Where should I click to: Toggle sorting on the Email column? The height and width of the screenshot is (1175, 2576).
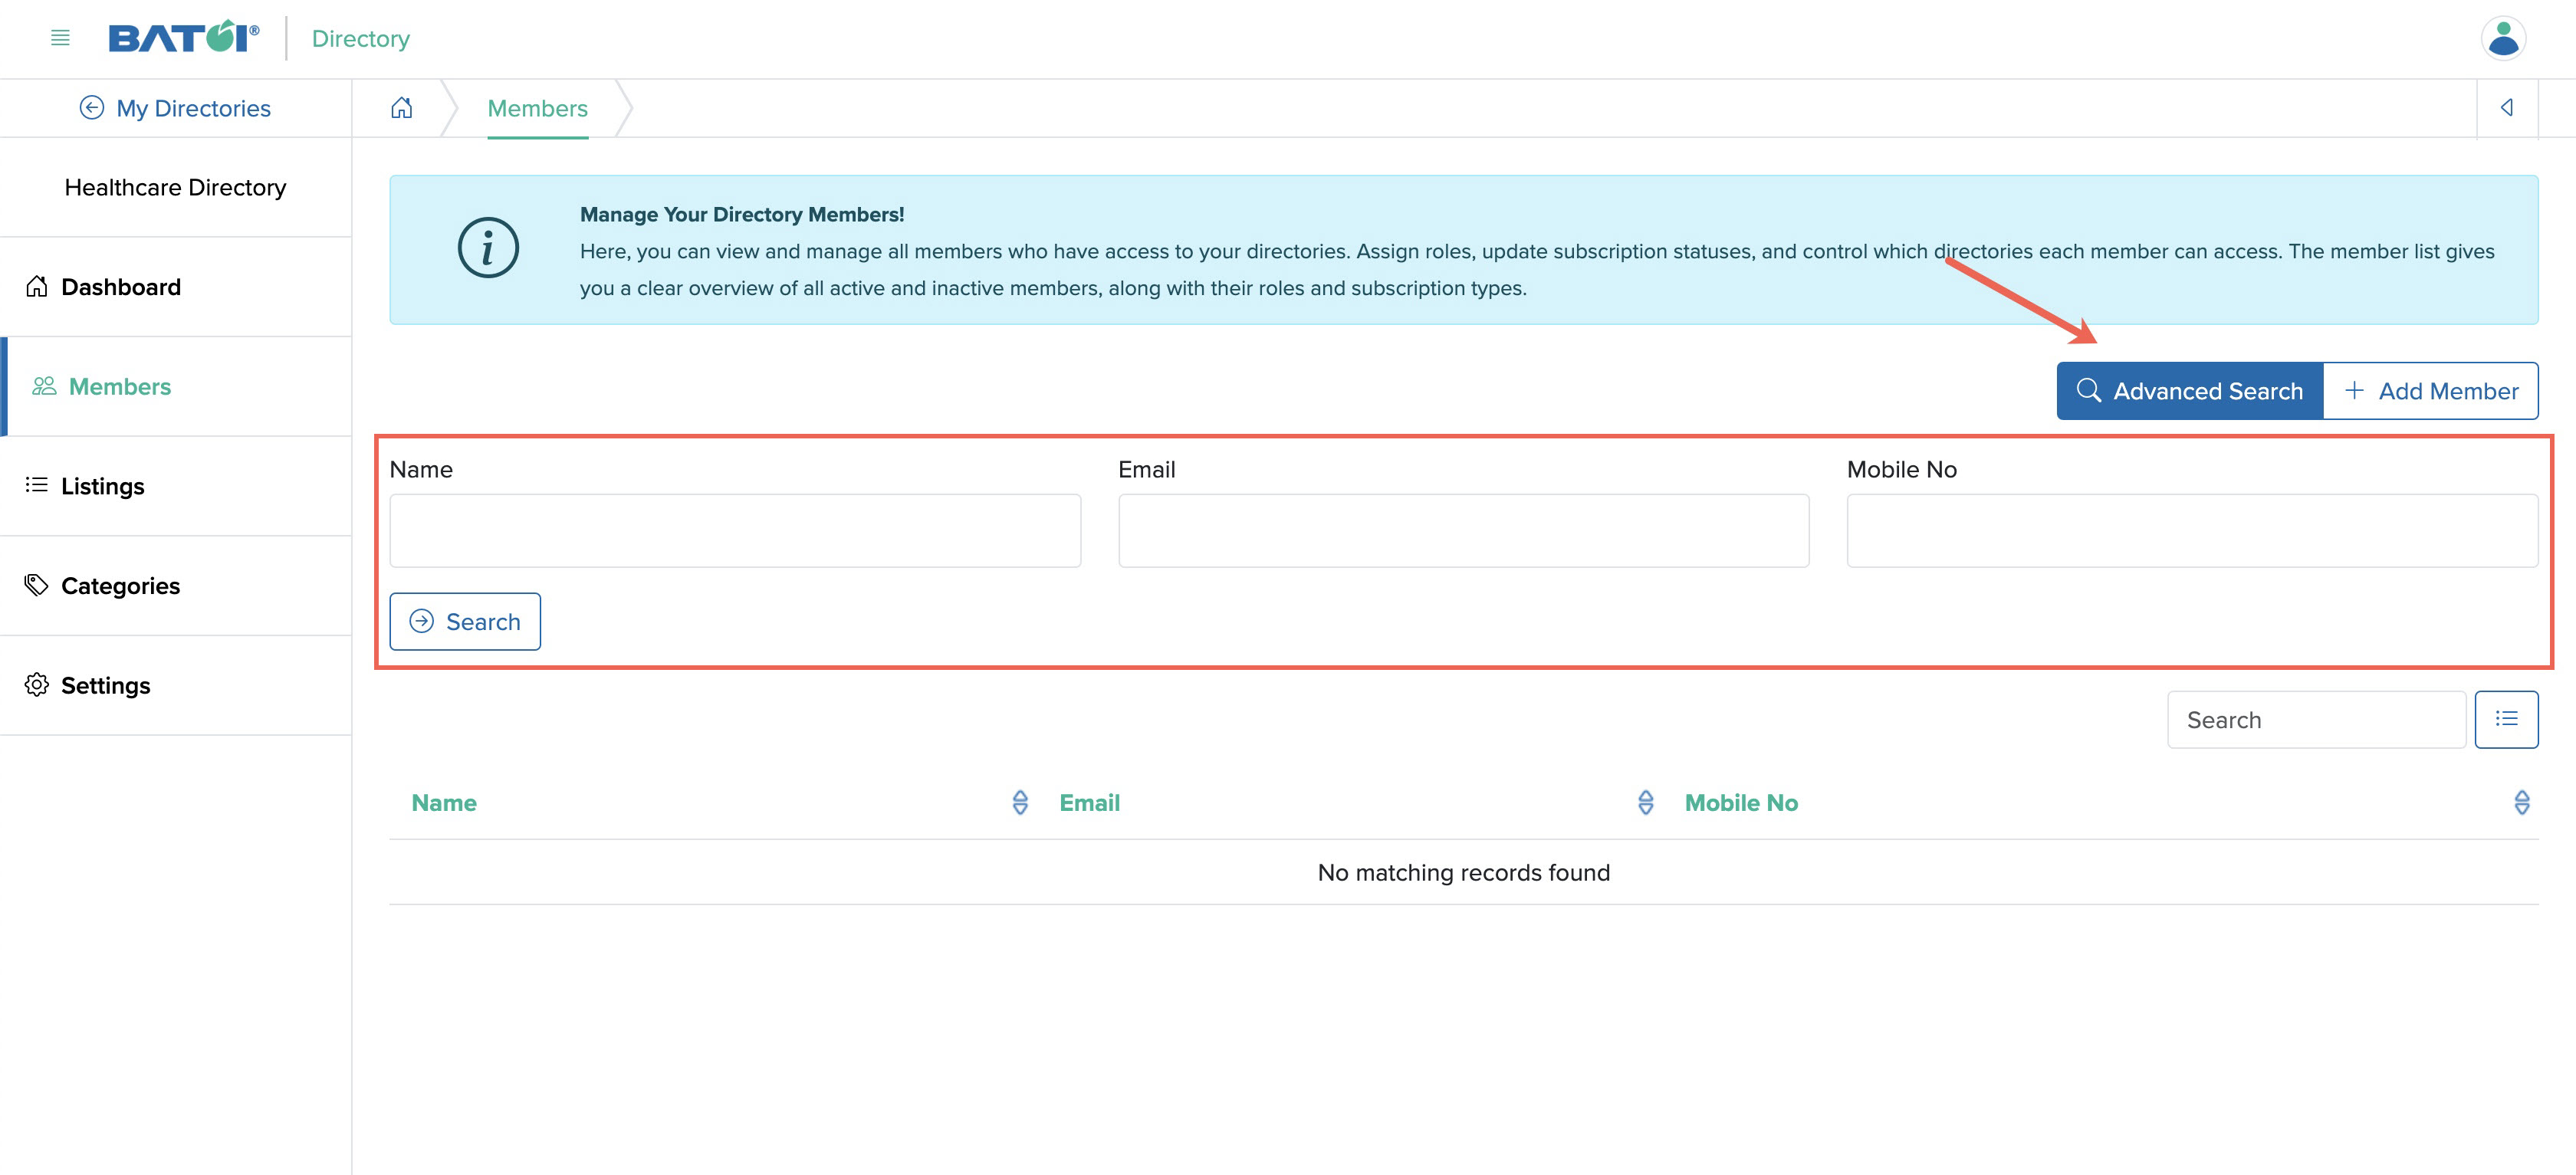coord(1645,802)
